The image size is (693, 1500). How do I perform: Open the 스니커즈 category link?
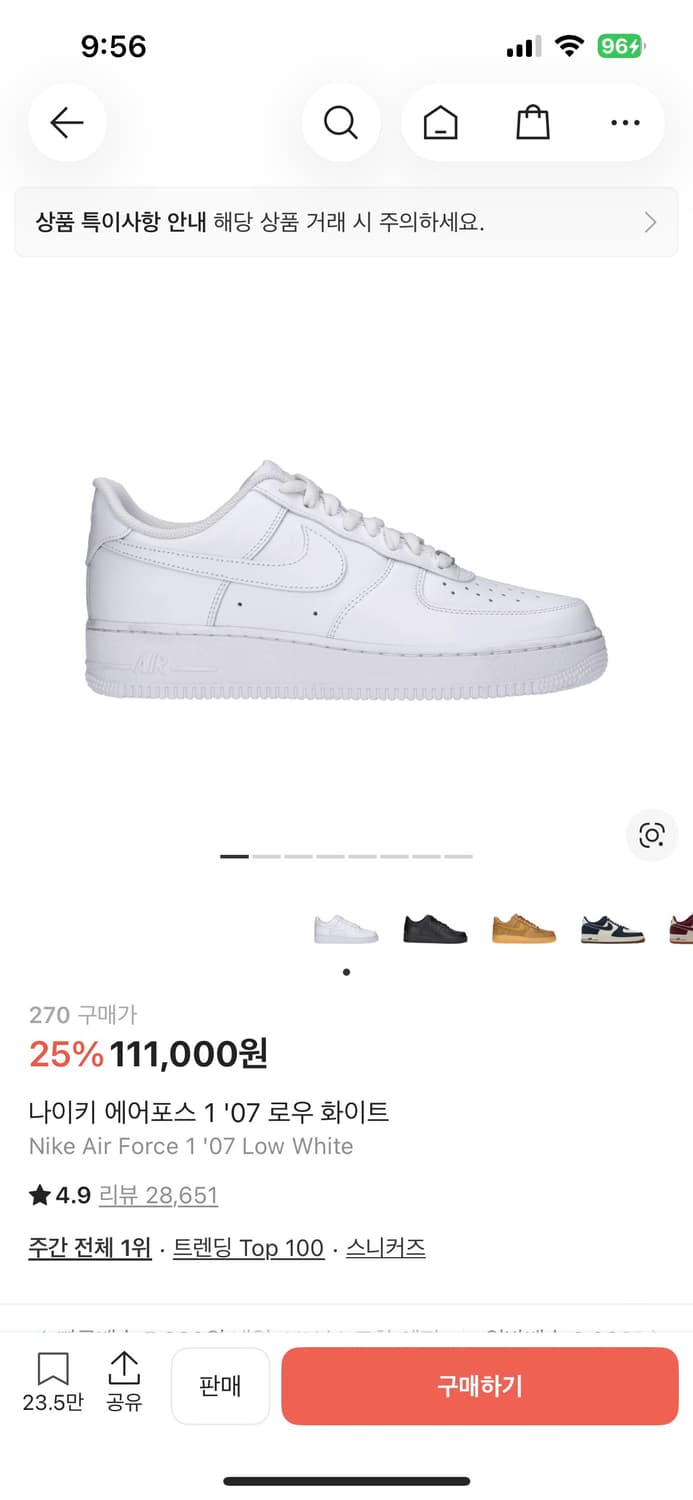point(386,1248)
